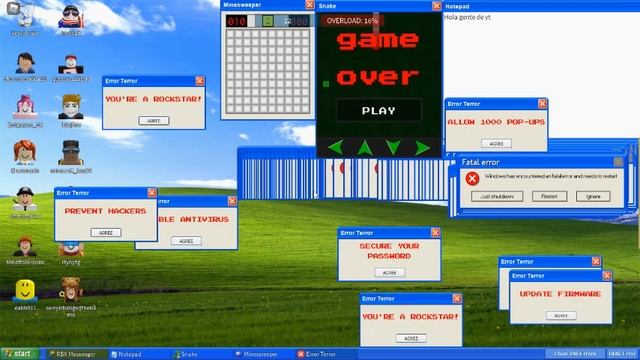Click the Notepad window title bar
The width and height of the screenshot is (640, 360).
(x=541, y=6)
